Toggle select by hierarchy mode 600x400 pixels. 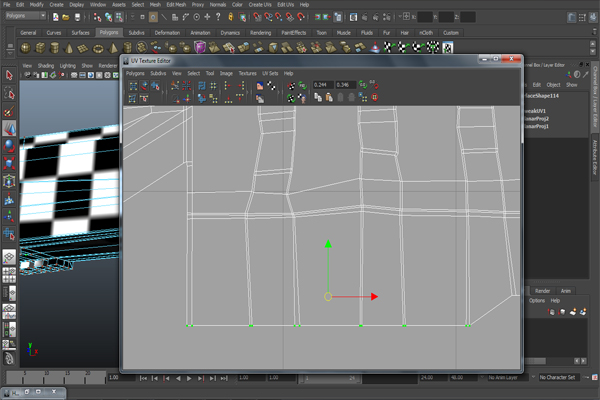point(97,17)
